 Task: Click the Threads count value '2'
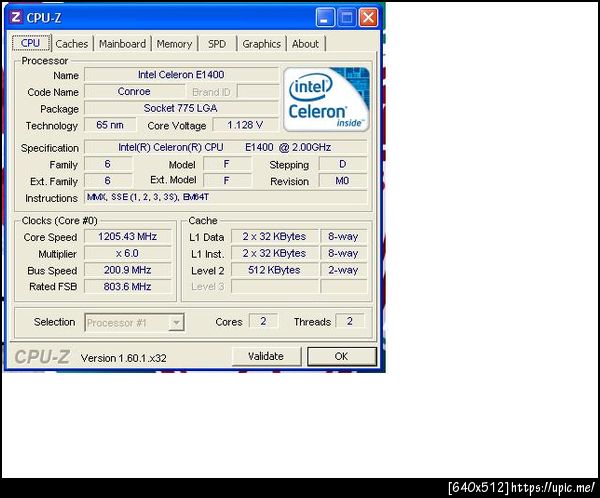click(350, 321)
